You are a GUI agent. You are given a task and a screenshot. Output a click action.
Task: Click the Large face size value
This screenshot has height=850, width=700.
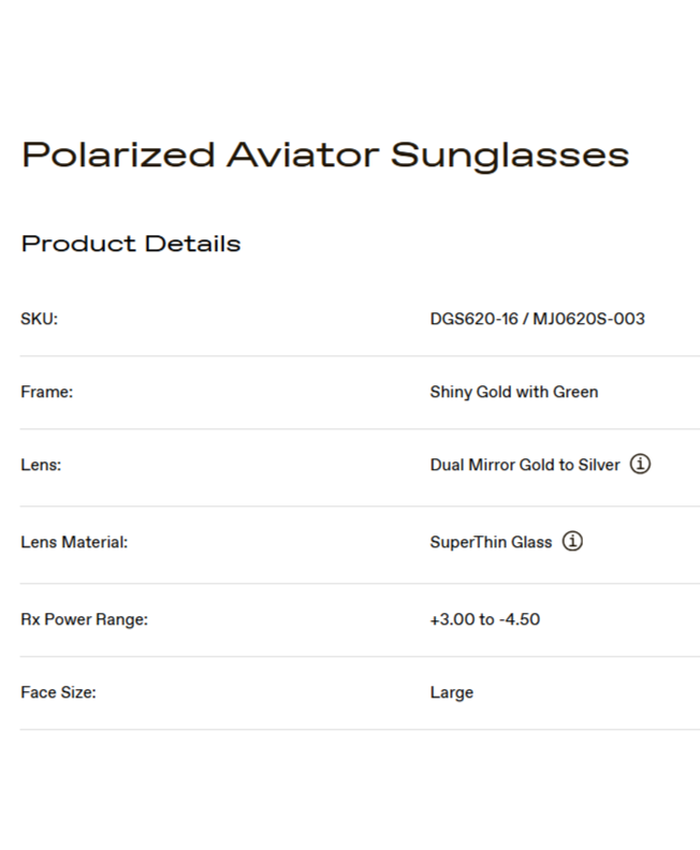tap(452, 692)
